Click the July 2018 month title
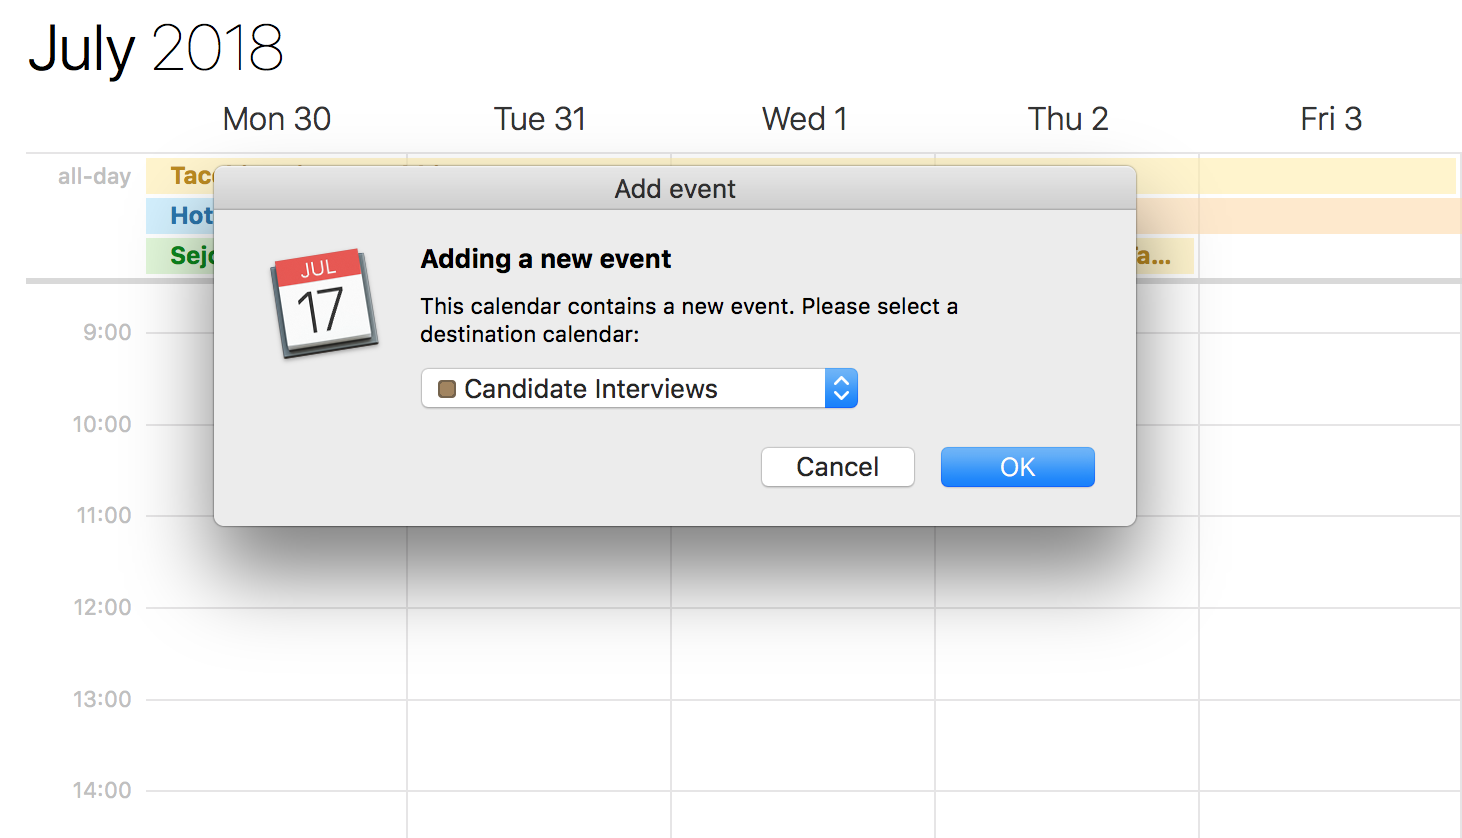This screenshot has height=838, width=1462. (156, 48)
